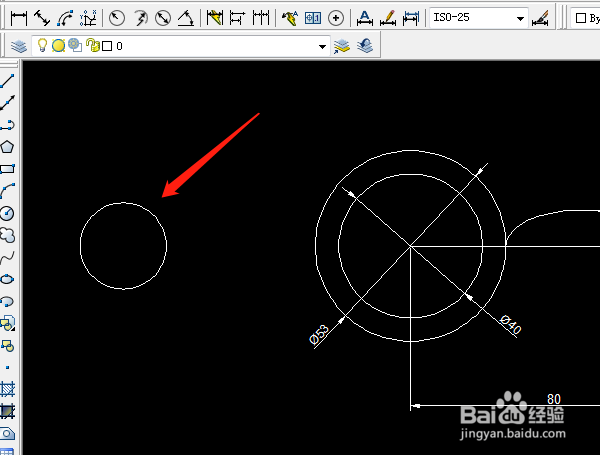Select the Construction Line tool

click(8, 103)
